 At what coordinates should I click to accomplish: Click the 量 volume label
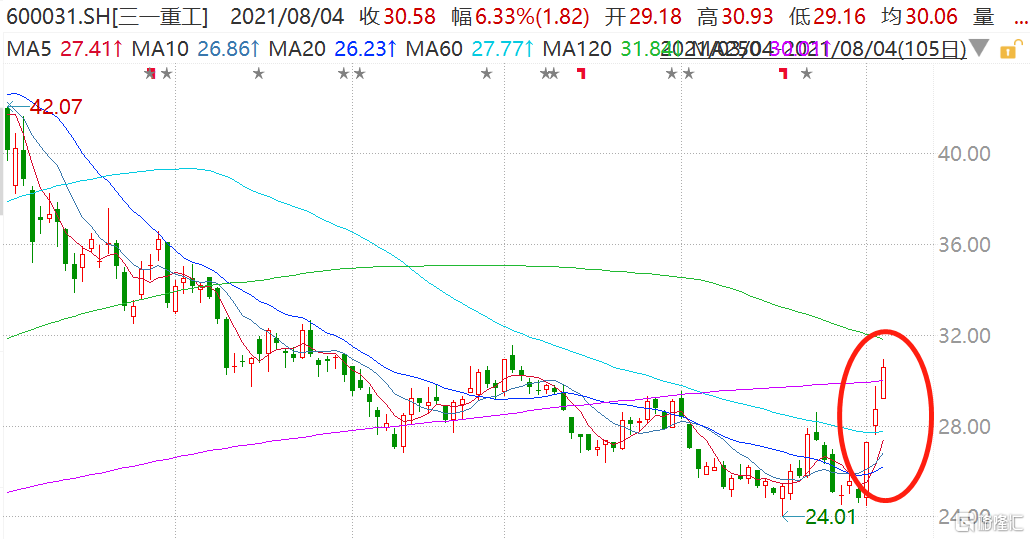coord(983,16)
